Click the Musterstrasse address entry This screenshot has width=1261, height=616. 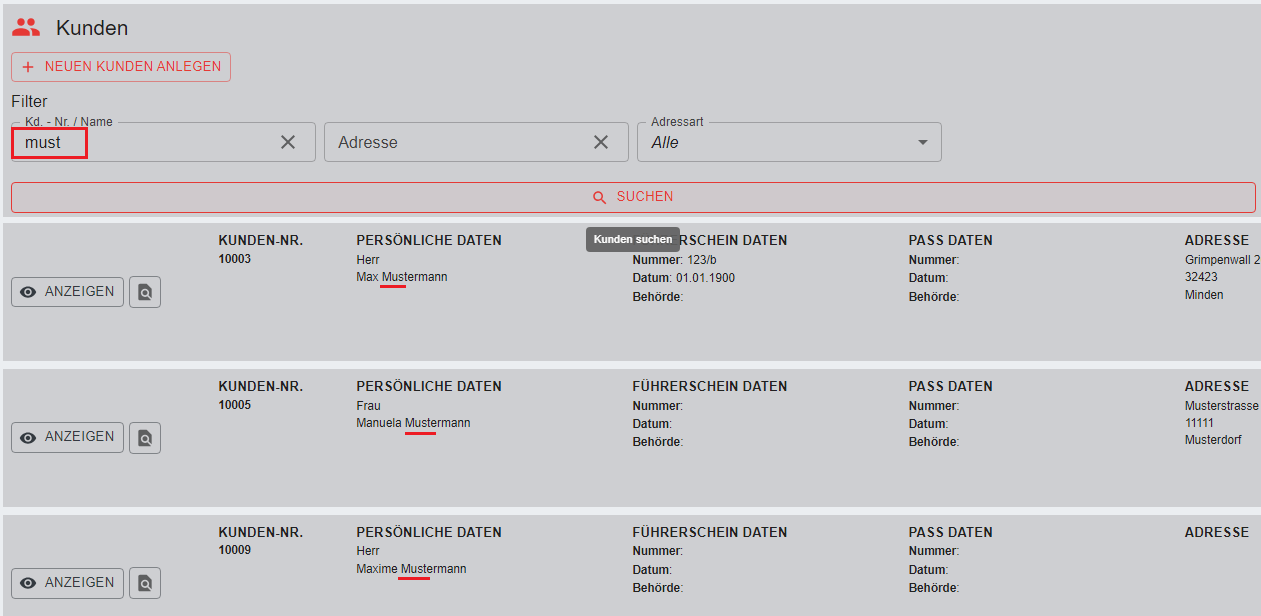(x=1221, y=406)
